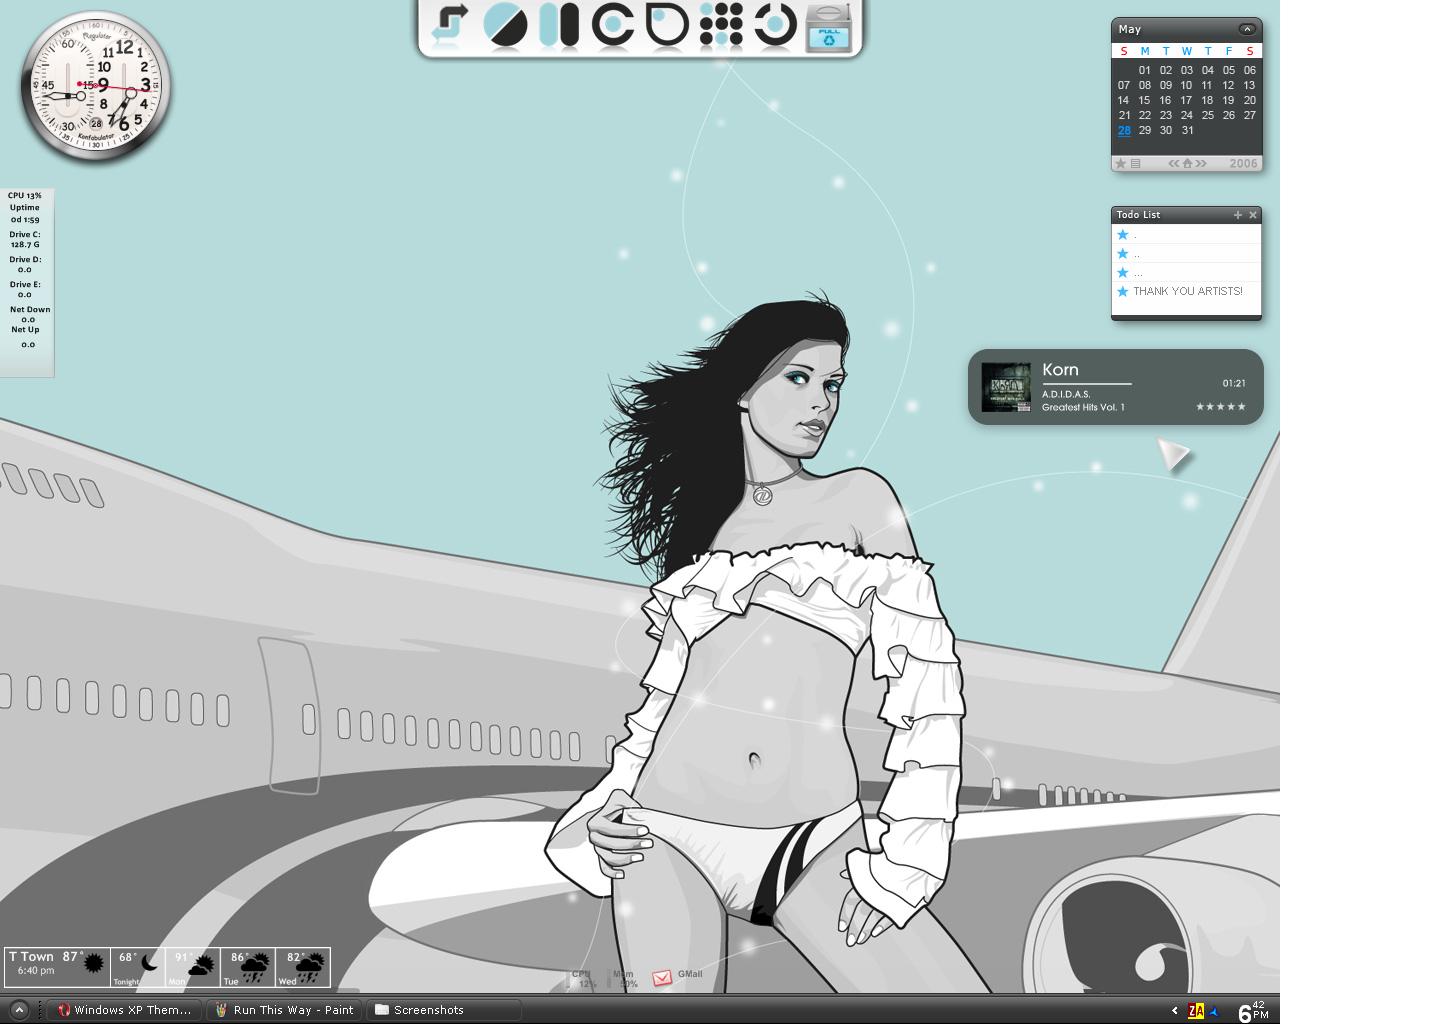The image size is (1440, 1024).
Task: Click the two-arrows icon in the dock
Action: 449,24
